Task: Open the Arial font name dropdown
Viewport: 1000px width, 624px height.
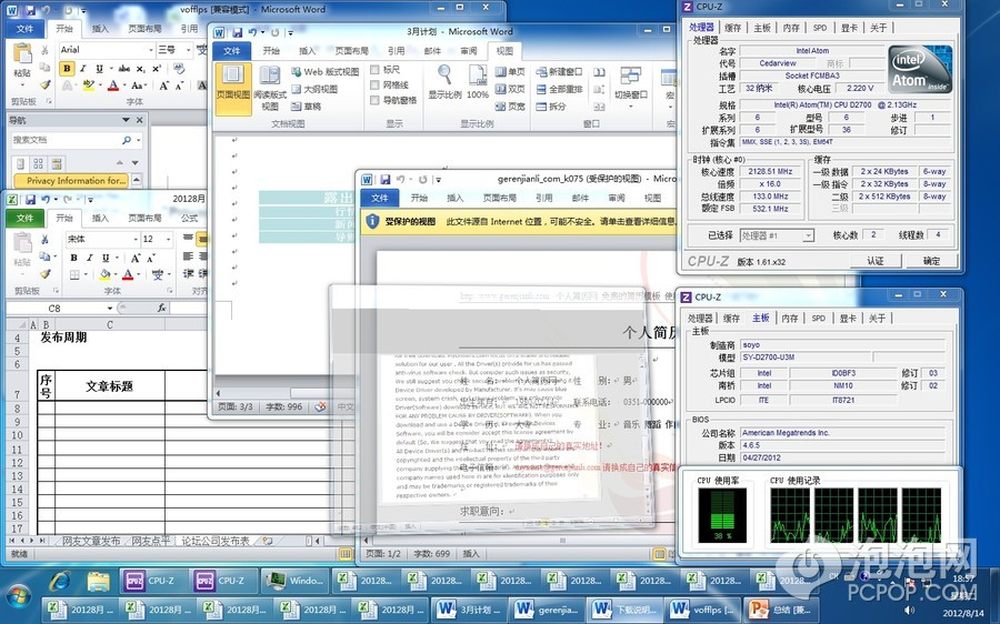Action: coord(151,50)
